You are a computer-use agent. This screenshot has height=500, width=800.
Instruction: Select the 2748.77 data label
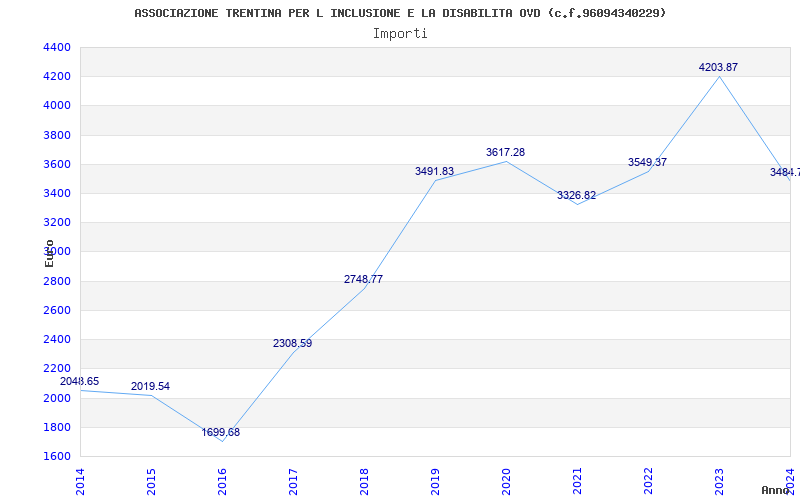click(x=363, y=280)
